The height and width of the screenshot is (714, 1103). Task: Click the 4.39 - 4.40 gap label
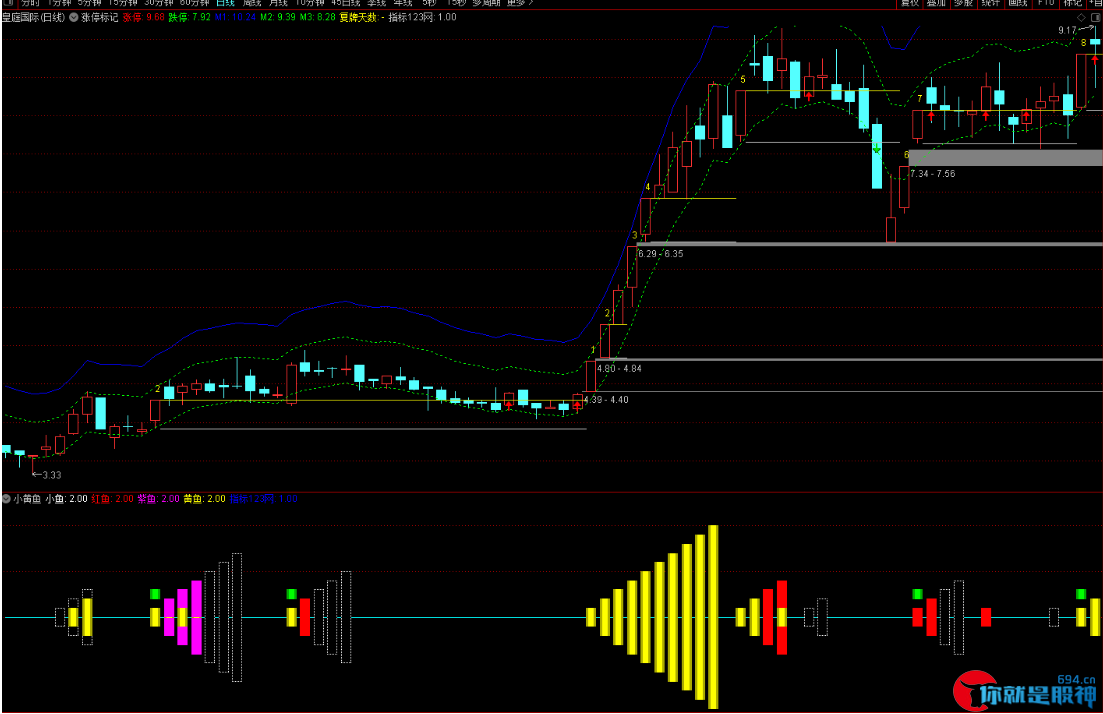pyautogui.click(x=606, y=400)
